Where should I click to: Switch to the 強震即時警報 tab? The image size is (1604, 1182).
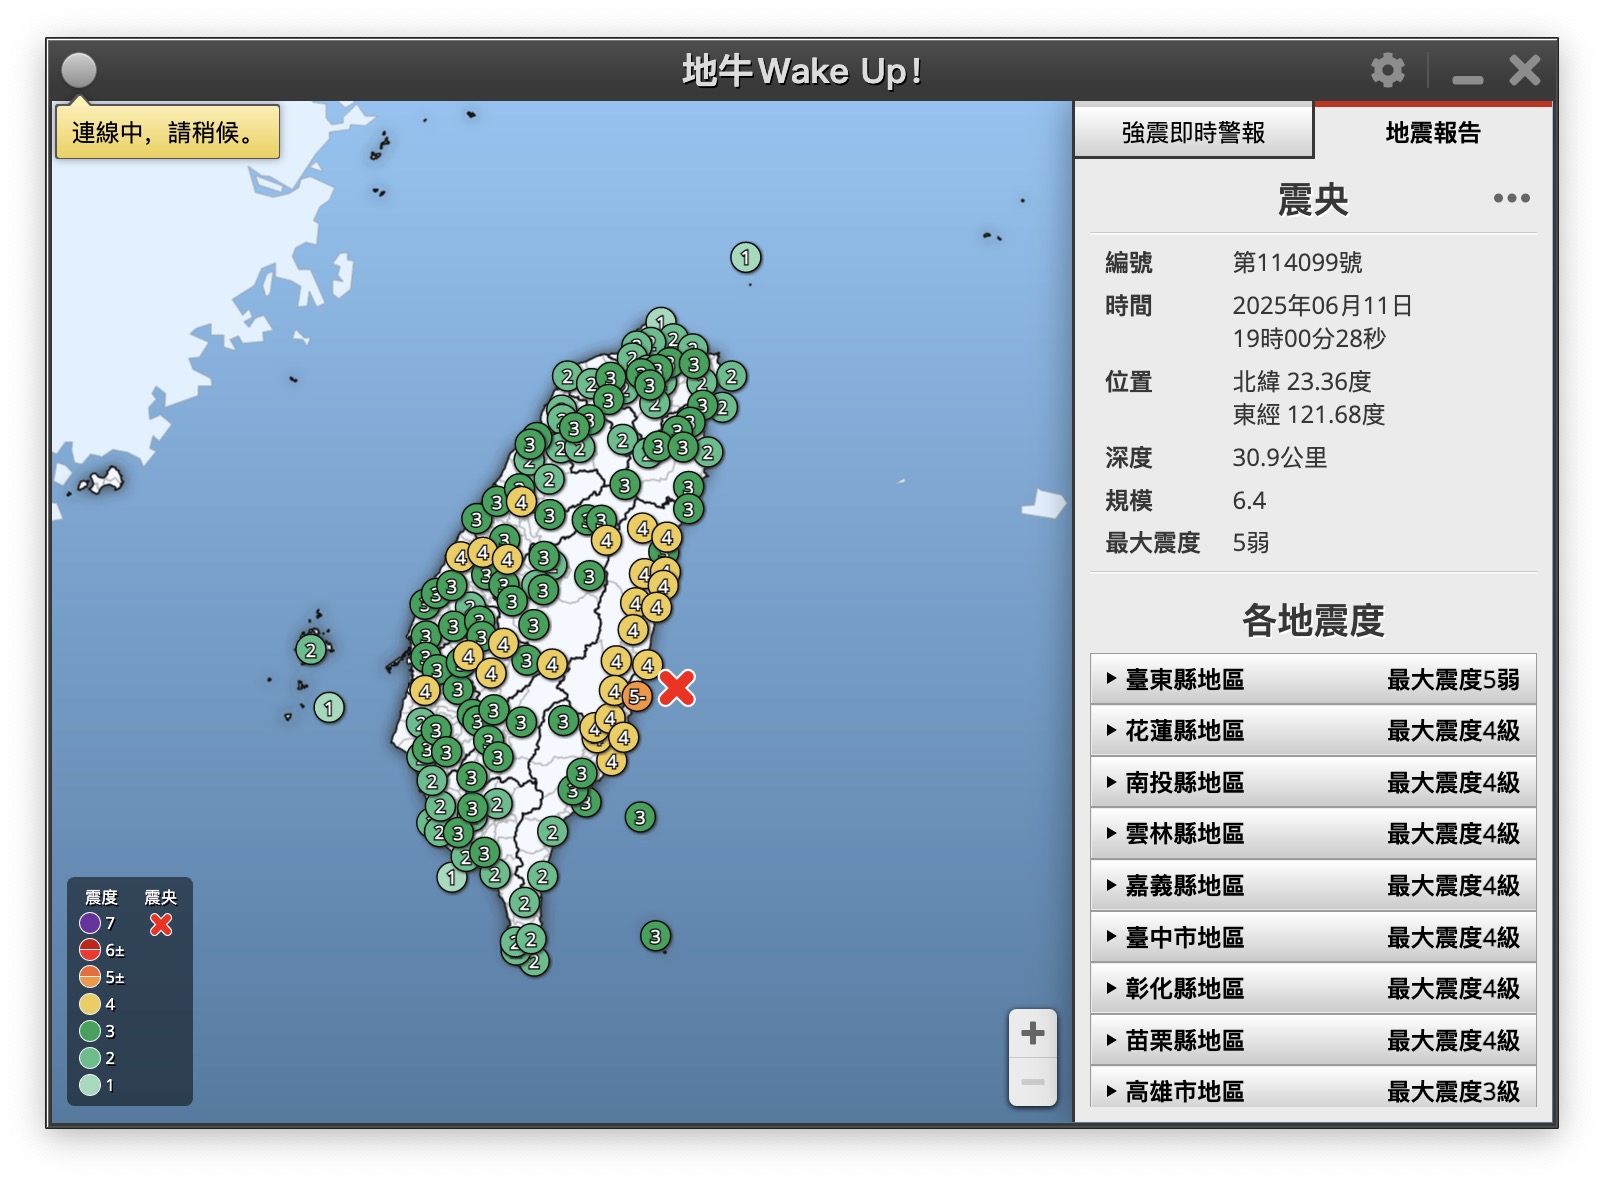[1194, 132]
